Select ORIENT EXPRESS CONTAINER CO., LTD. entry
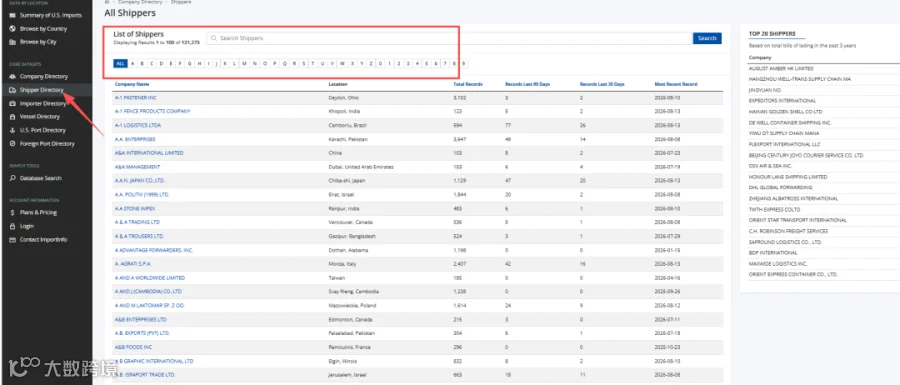Image resolution: width=900 pixels, height=385 pixels. [793, 275]
